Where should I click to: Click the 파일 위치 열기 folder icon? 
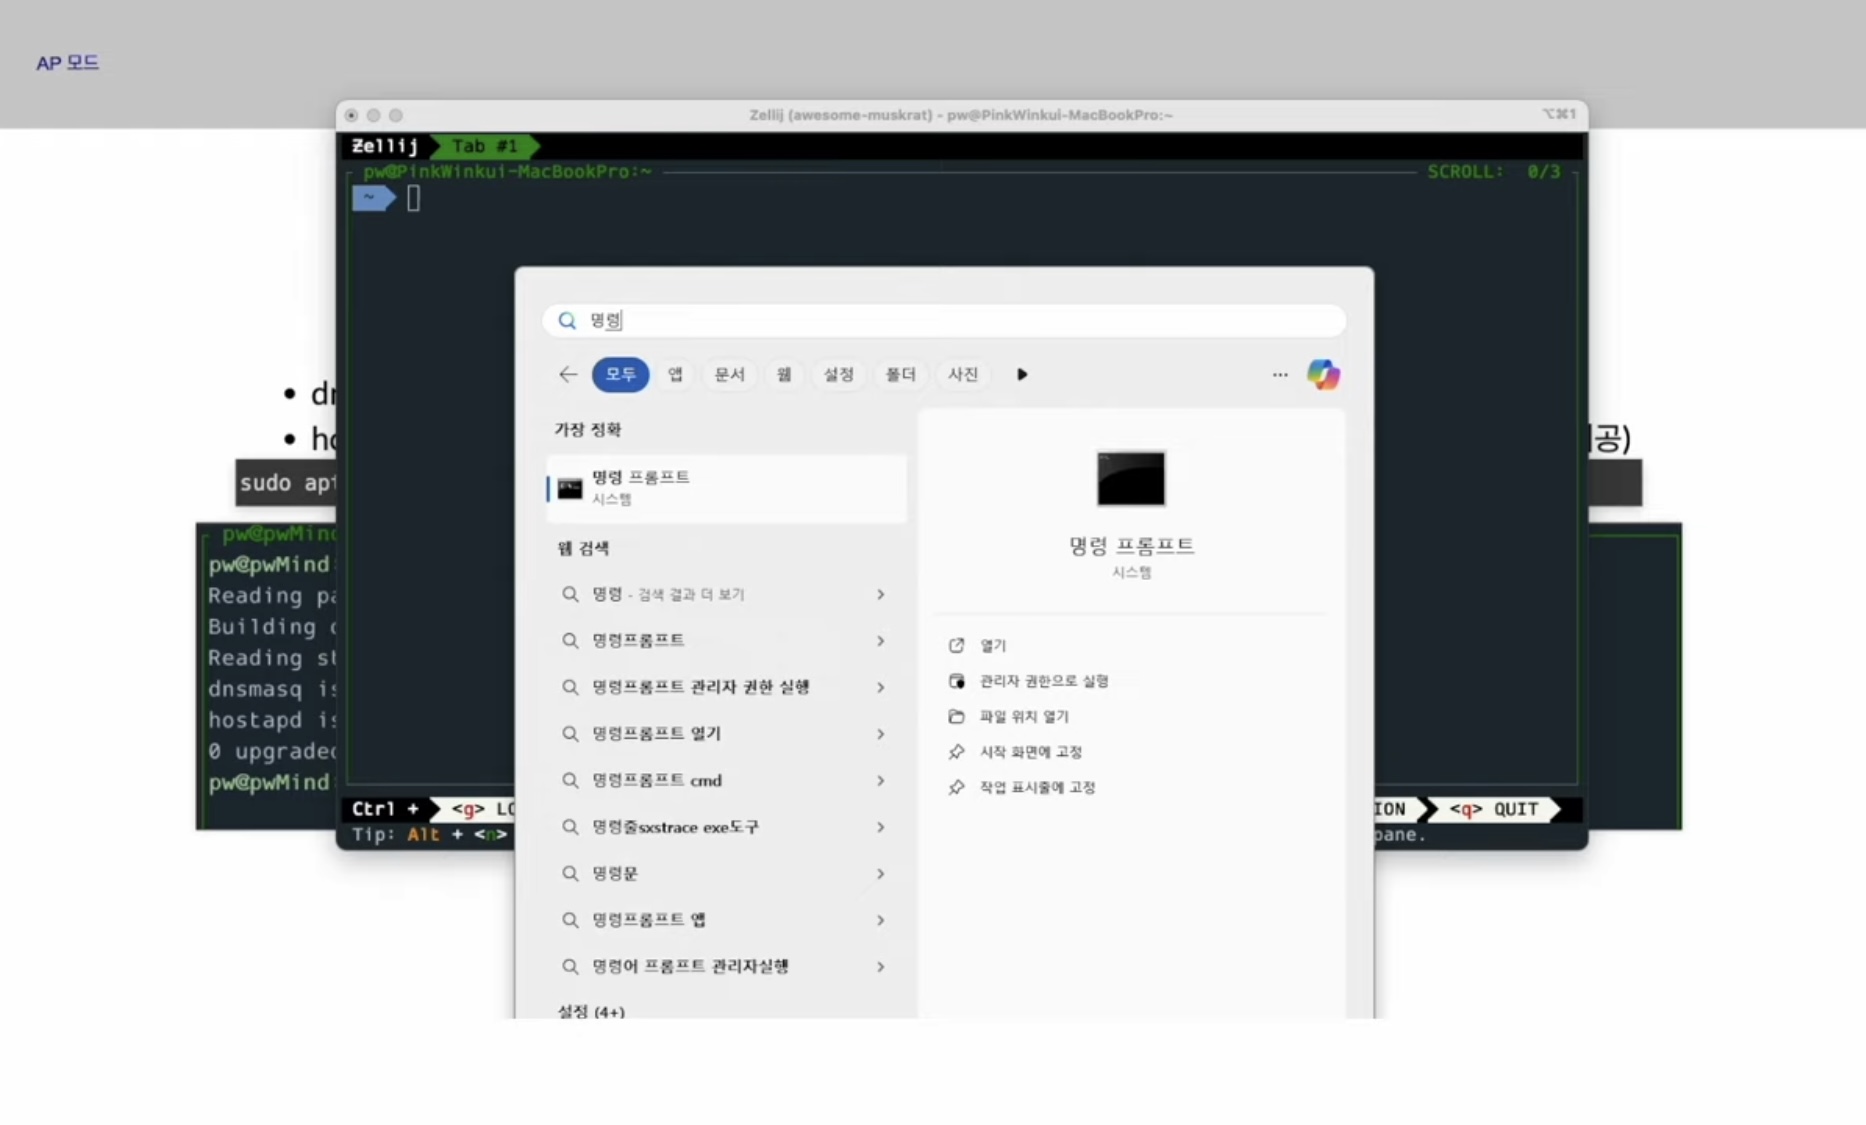956,716
